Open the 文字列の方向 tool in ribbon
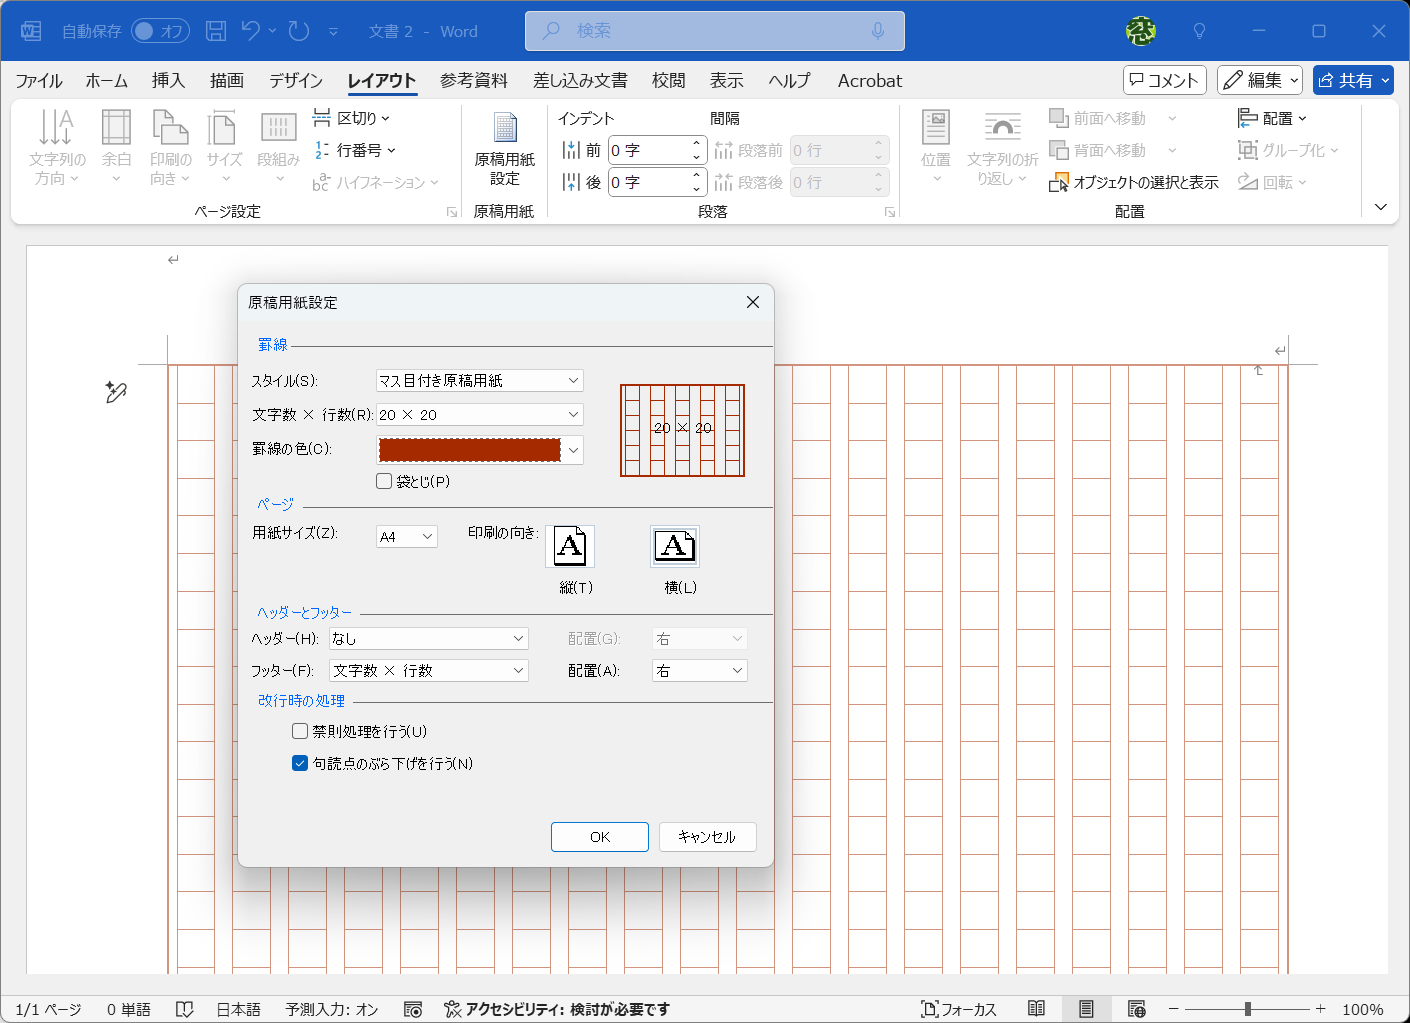 coord(57,147)
